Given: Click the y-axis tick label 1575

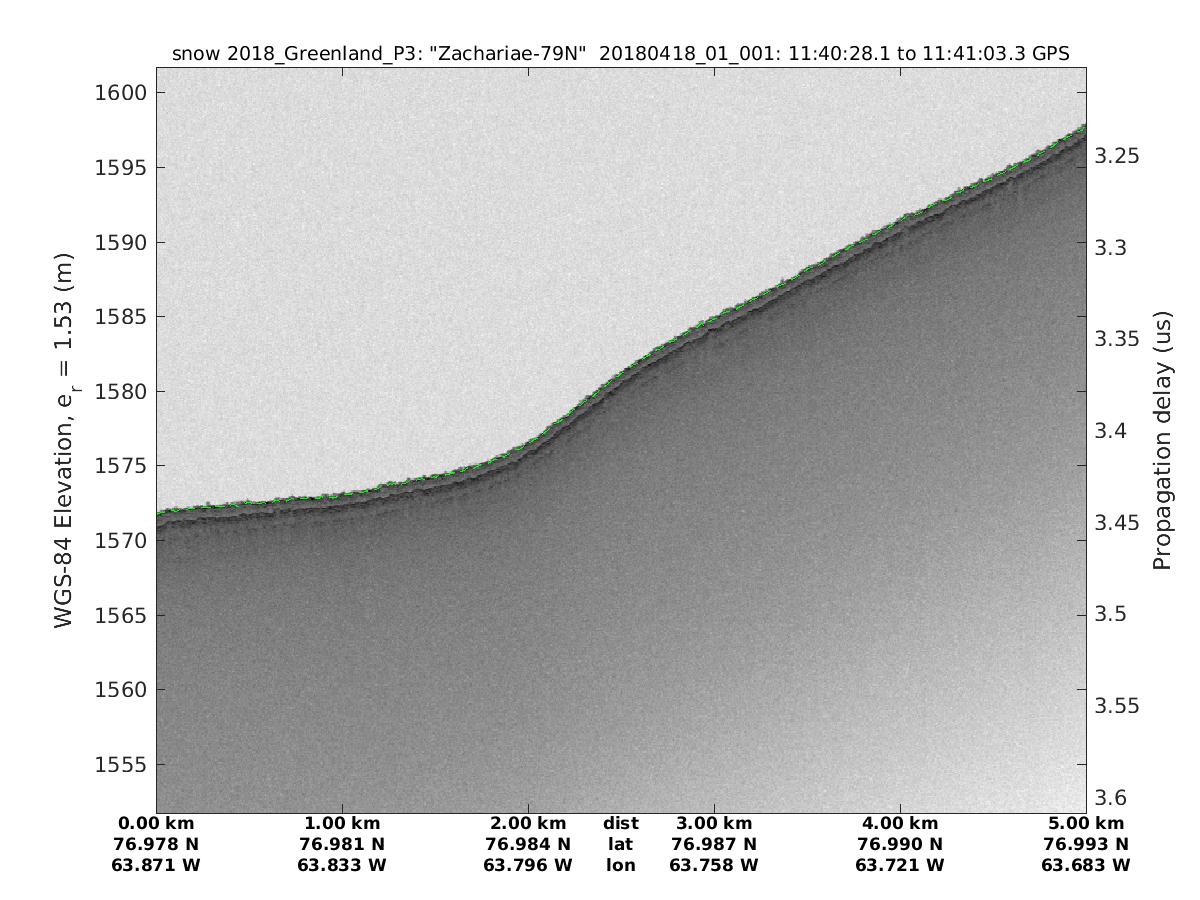Looking at the screenshot, I should pyautogui.click(x=119, y=466).
